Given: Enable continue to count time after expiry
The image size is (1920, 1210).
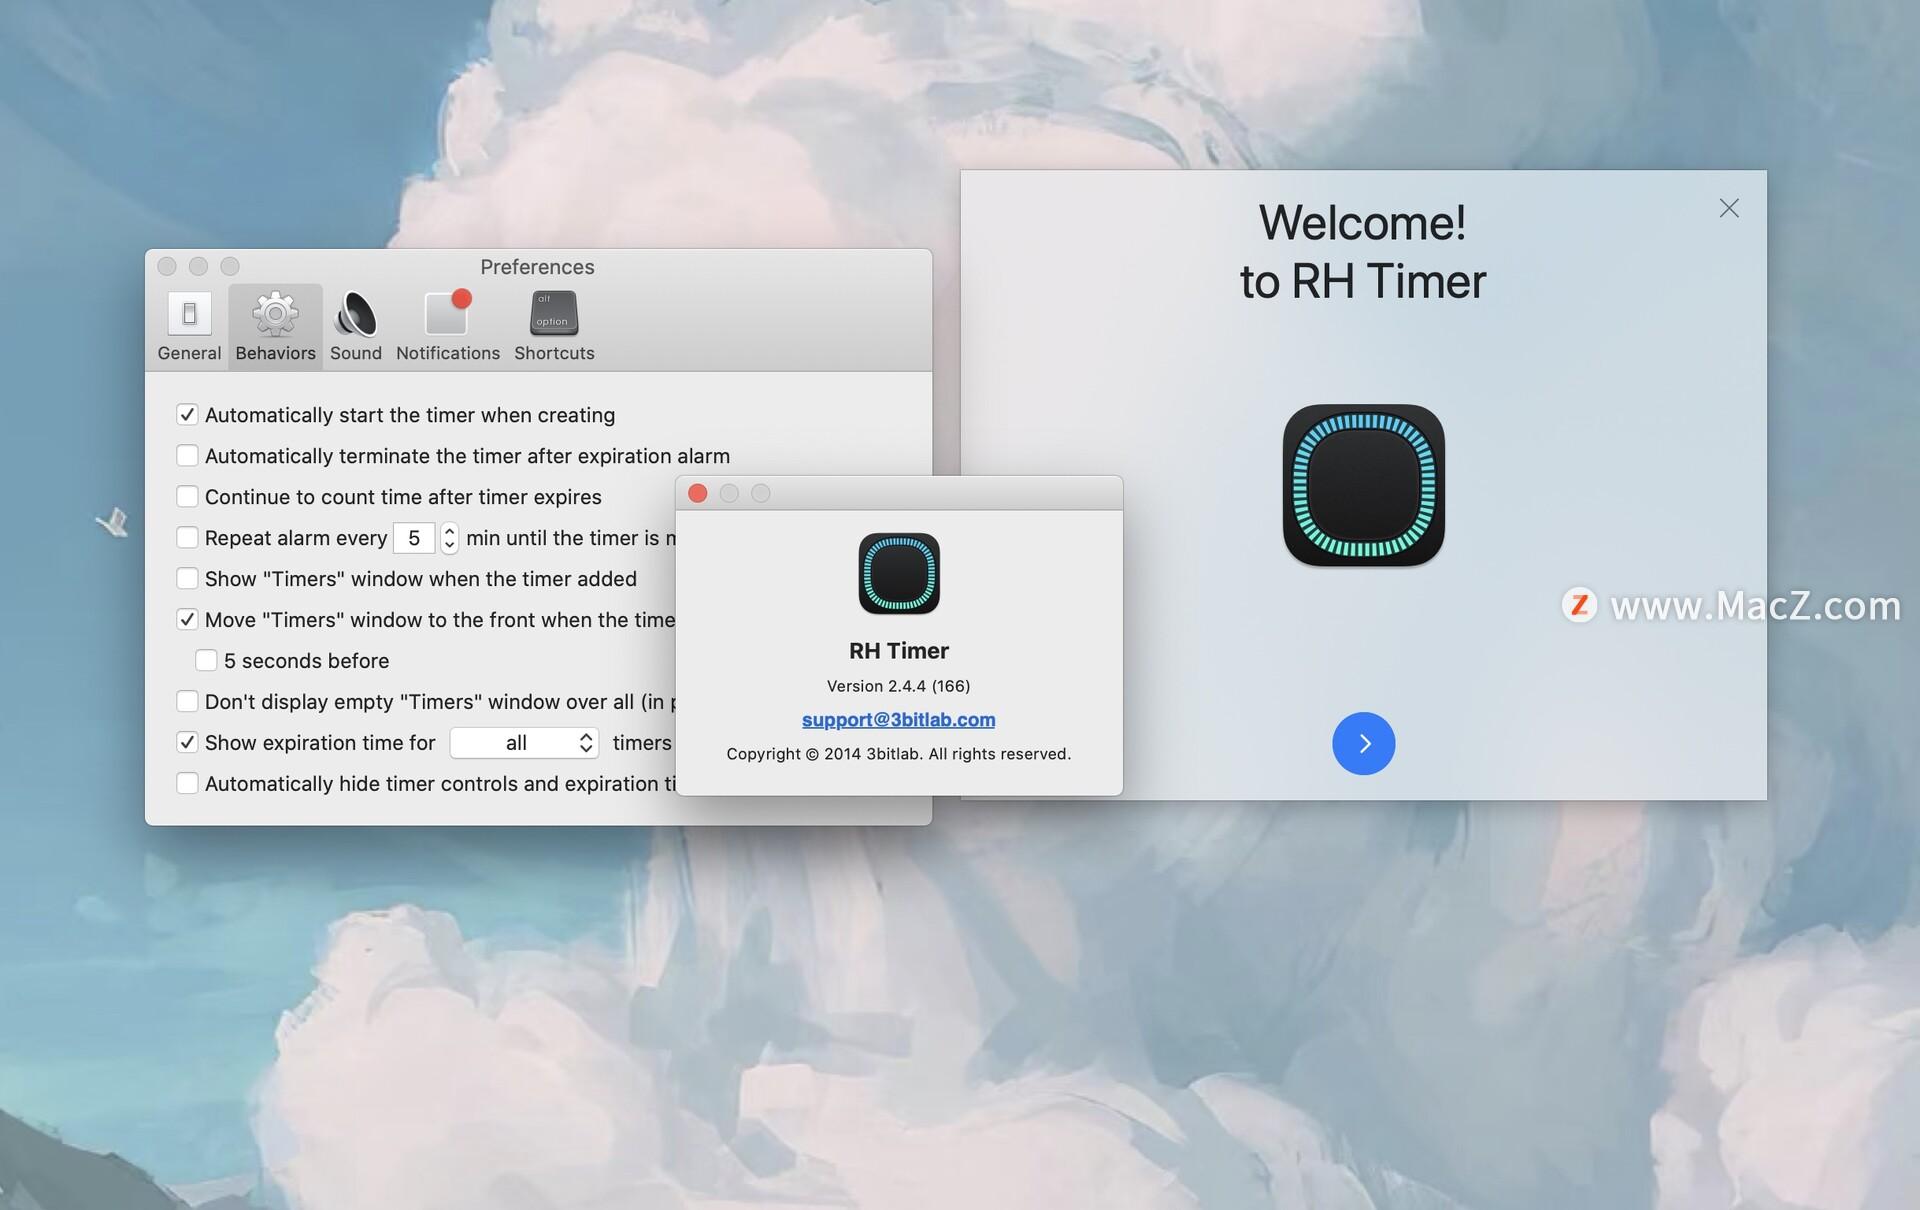Looking at the screenshot, I should (187, 496).
